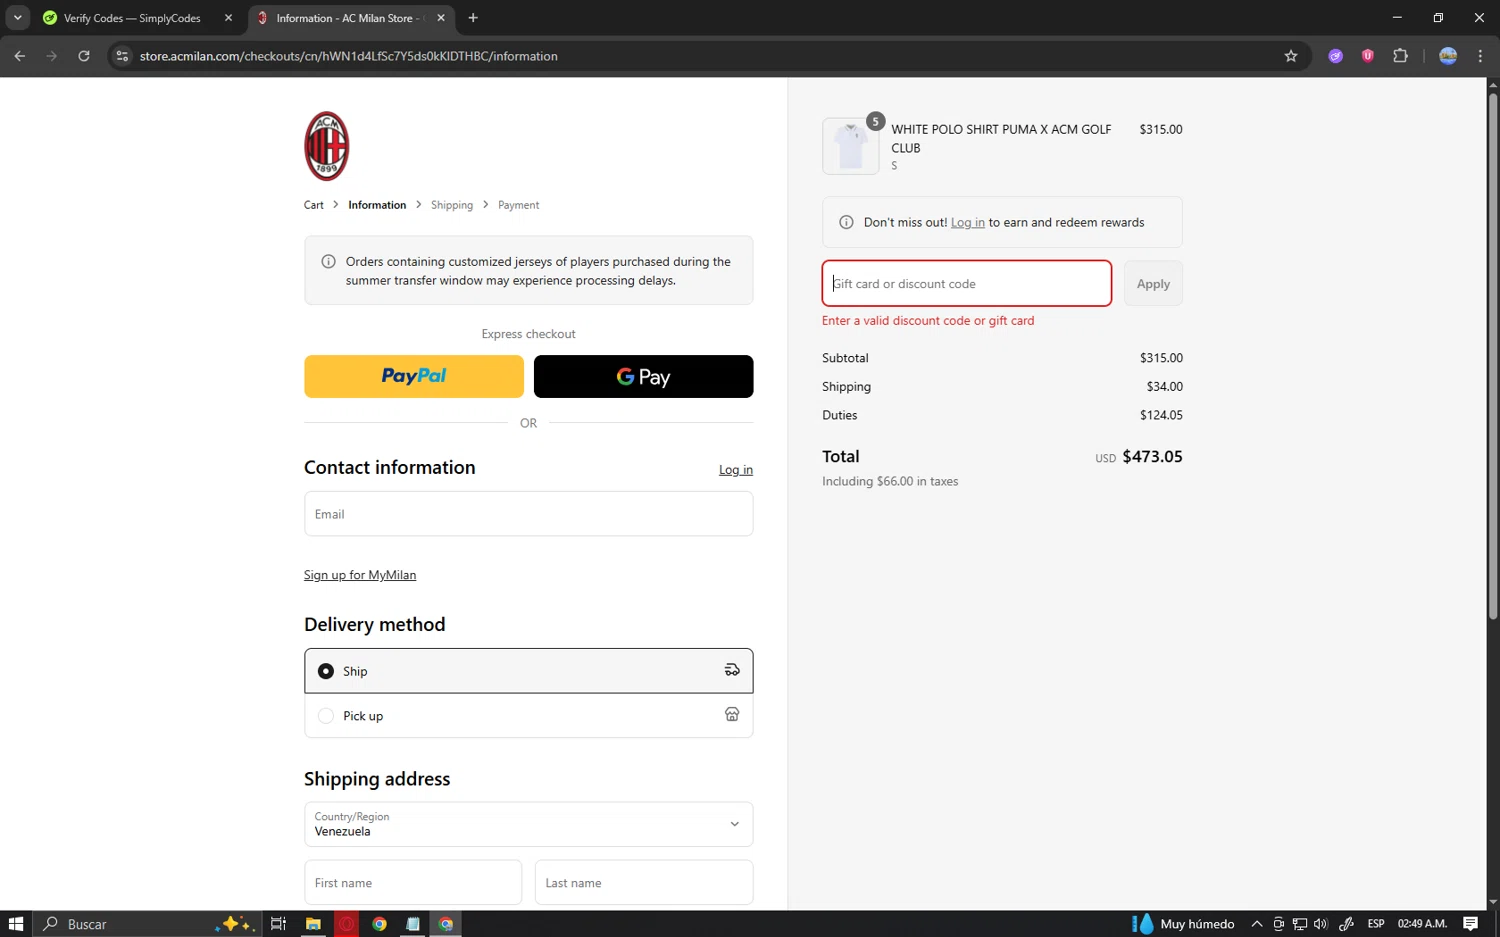
Task: Click the Shipping breadcrumb step
Action: pos(452,205)
